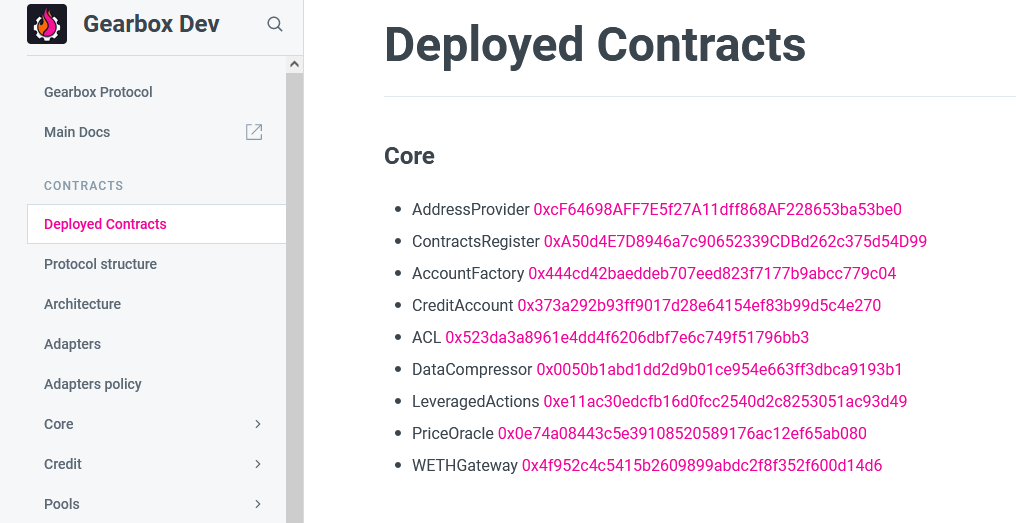Click the WETHGateway address link
Image resolution: width=1016 pixels, height=523 pixels.
coord(702,465)
